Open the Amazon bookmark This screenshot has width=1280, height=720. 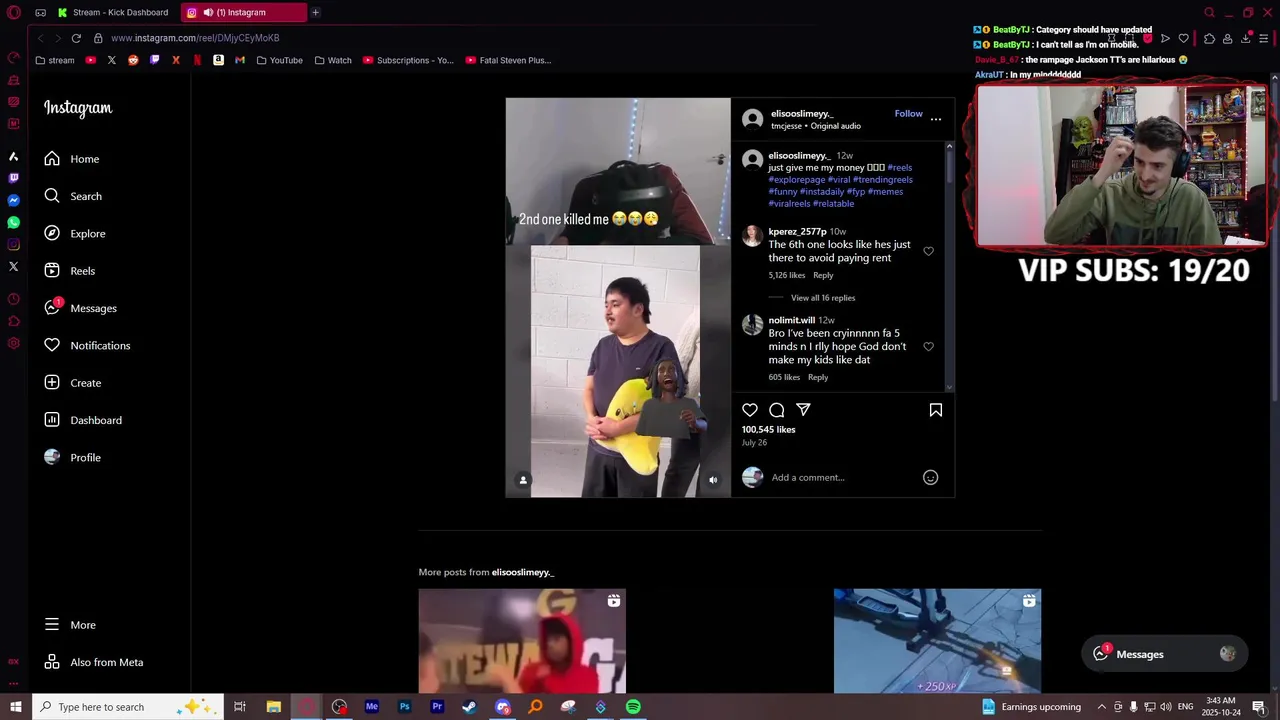[x=218, y=60]
